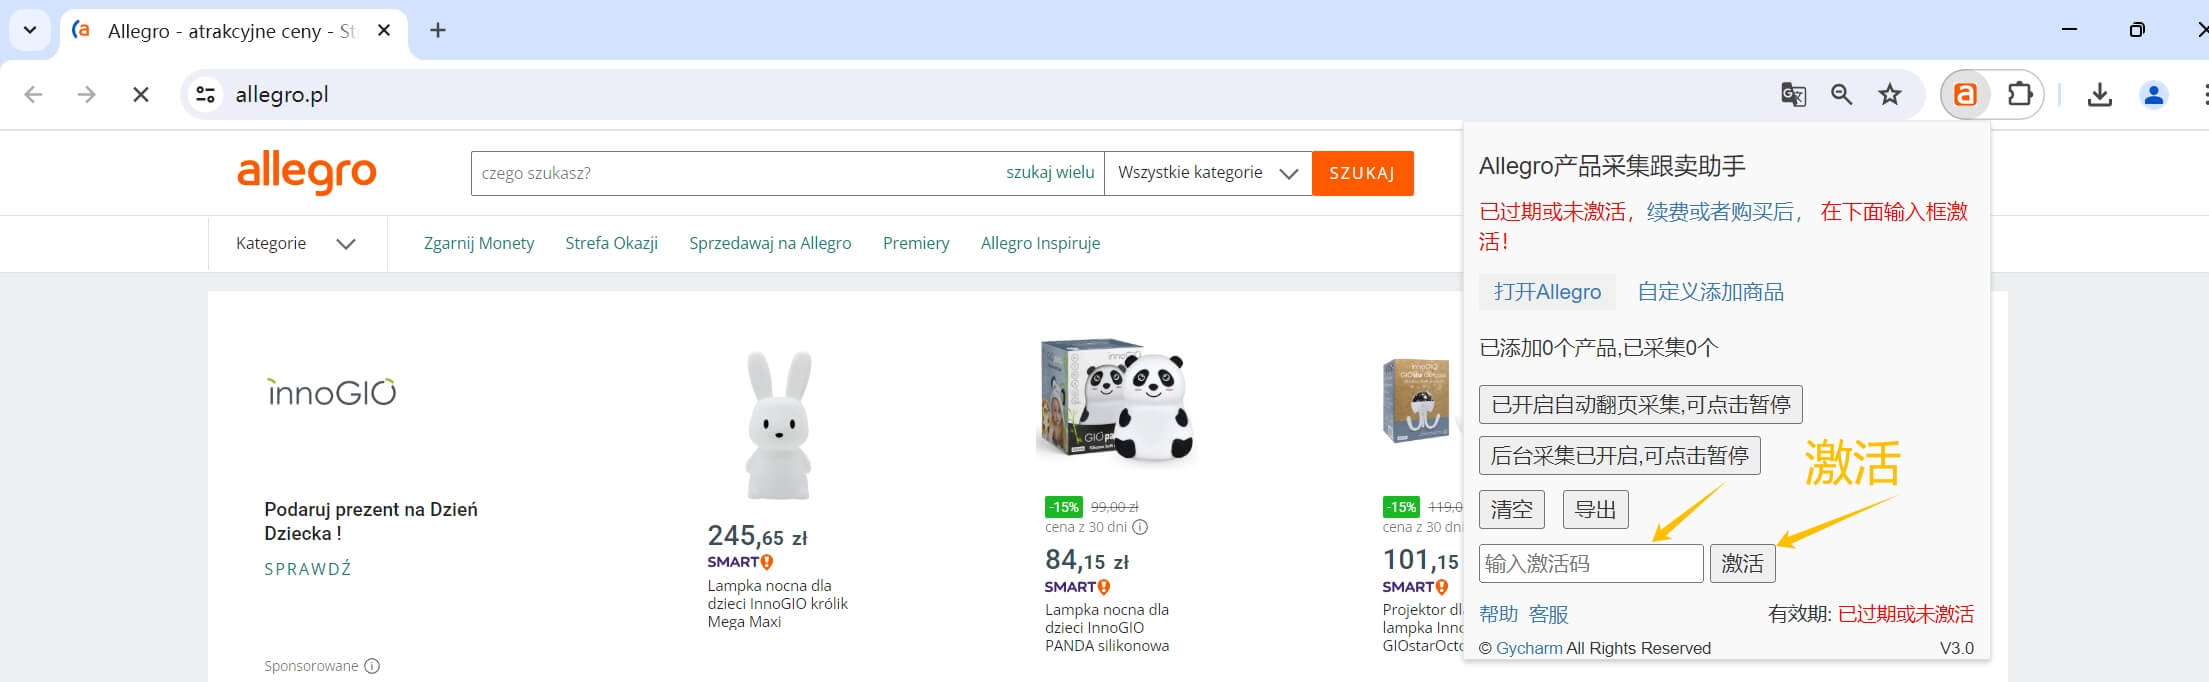This screenshot has height=682, width=2209.
Task: Click the 245,65 zł price
Action: (x=757, y=536)
